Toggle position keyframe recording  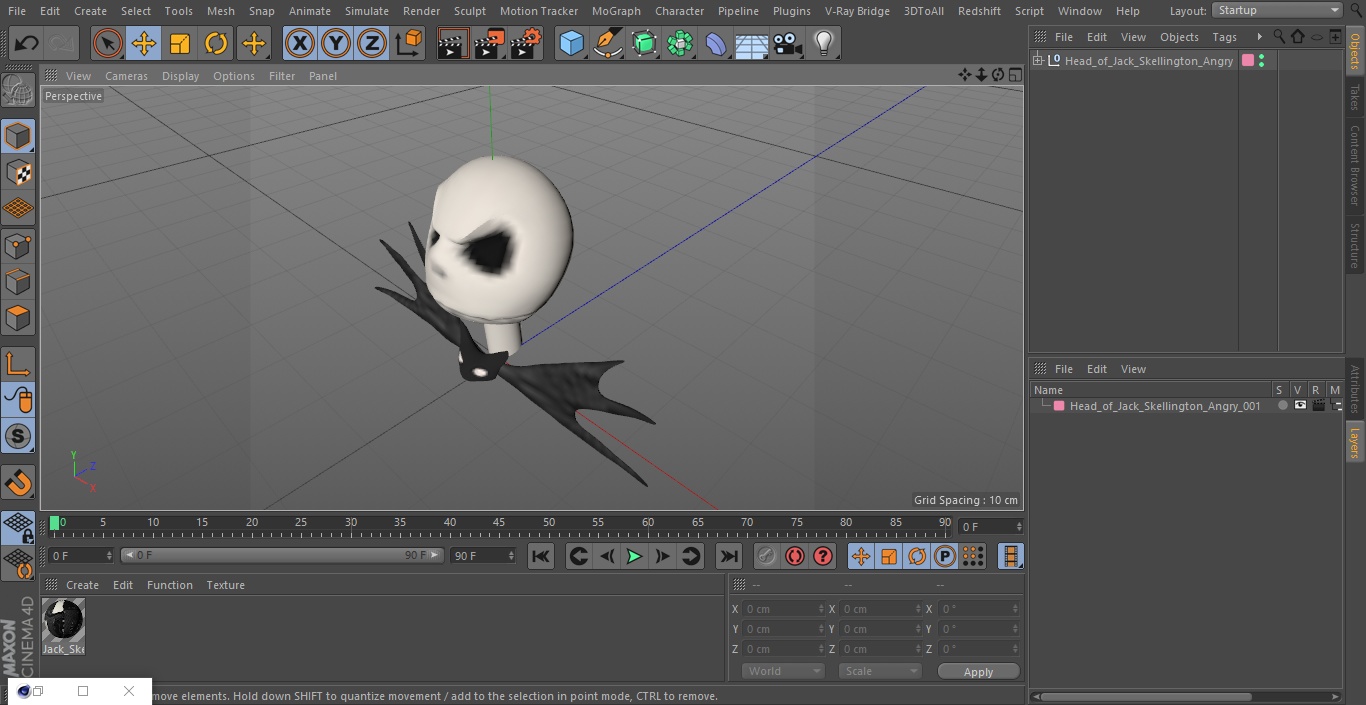click(x=861, y=556)
